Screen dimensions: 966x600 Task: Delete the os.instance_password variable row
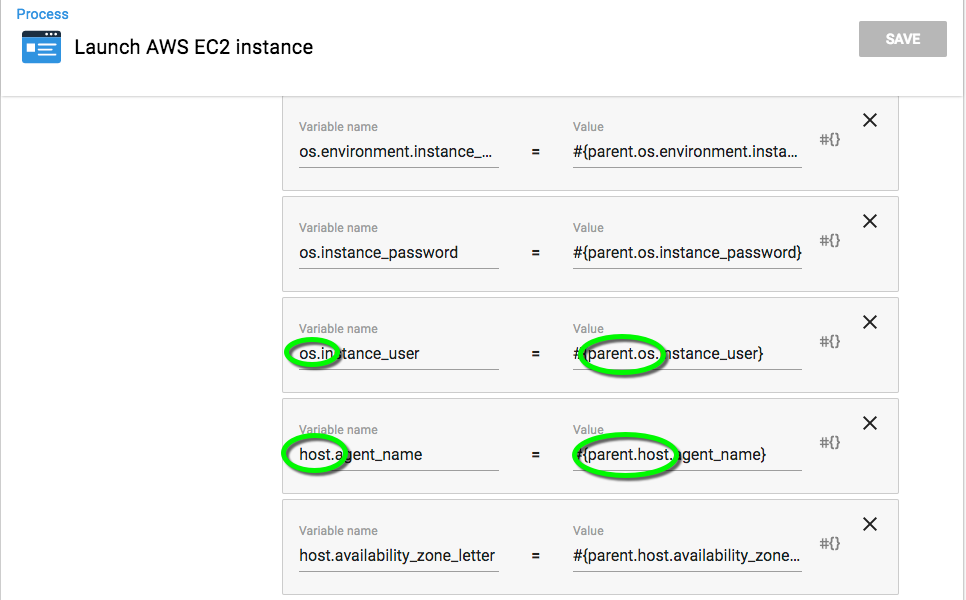tap(869, 221)
